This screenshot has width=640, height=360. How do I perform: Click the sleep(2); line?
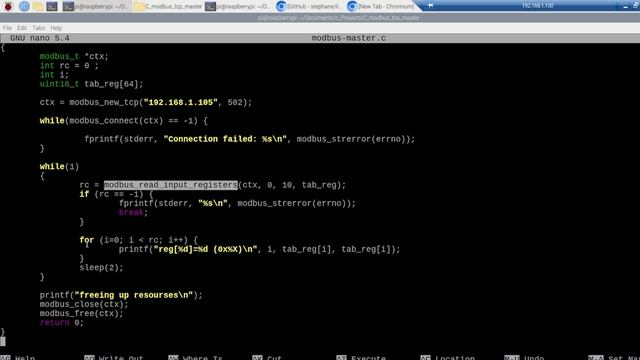(101, 268)
